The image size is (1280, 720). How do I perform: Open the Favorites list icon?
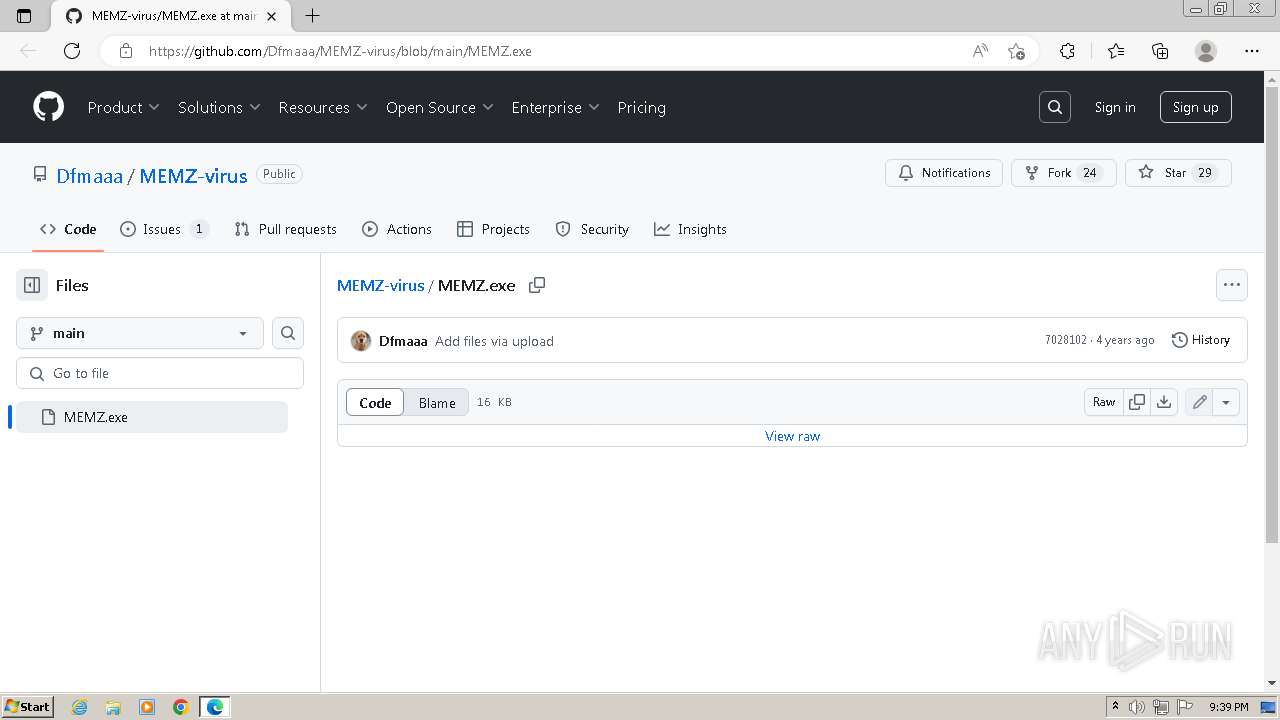click(1116, 51)
